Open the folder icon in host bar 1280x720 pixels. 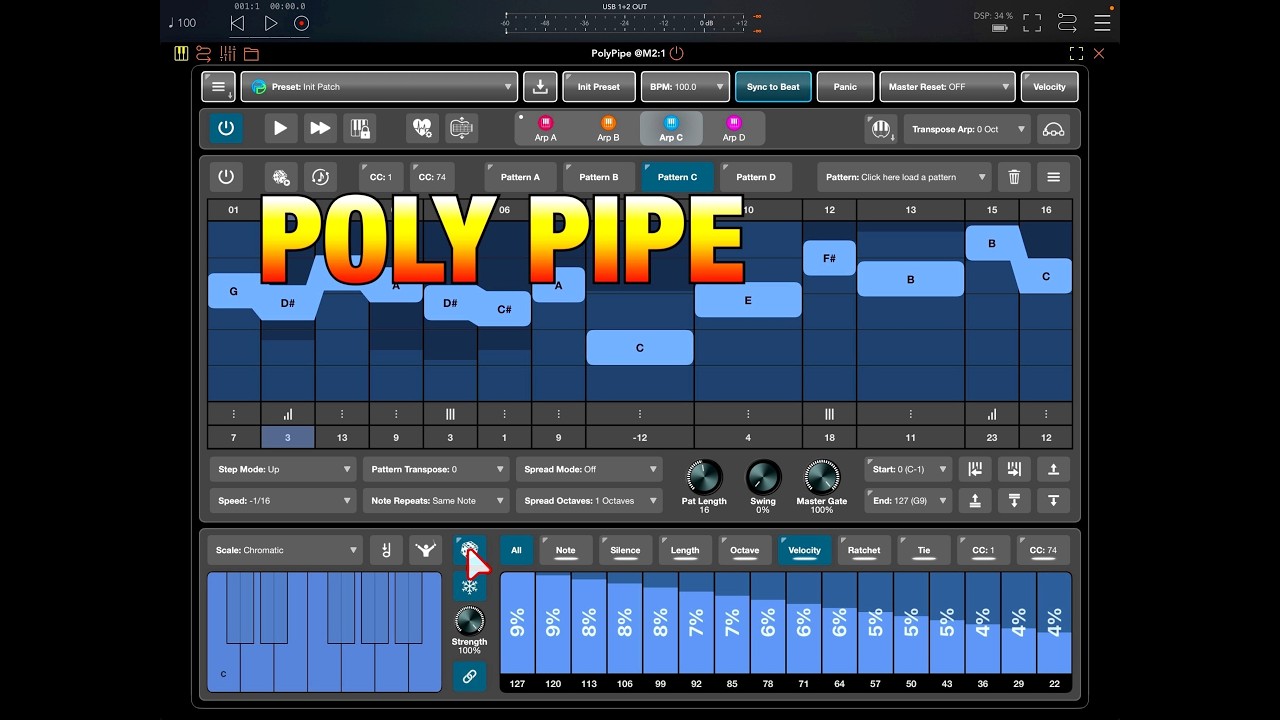[251, 53]
